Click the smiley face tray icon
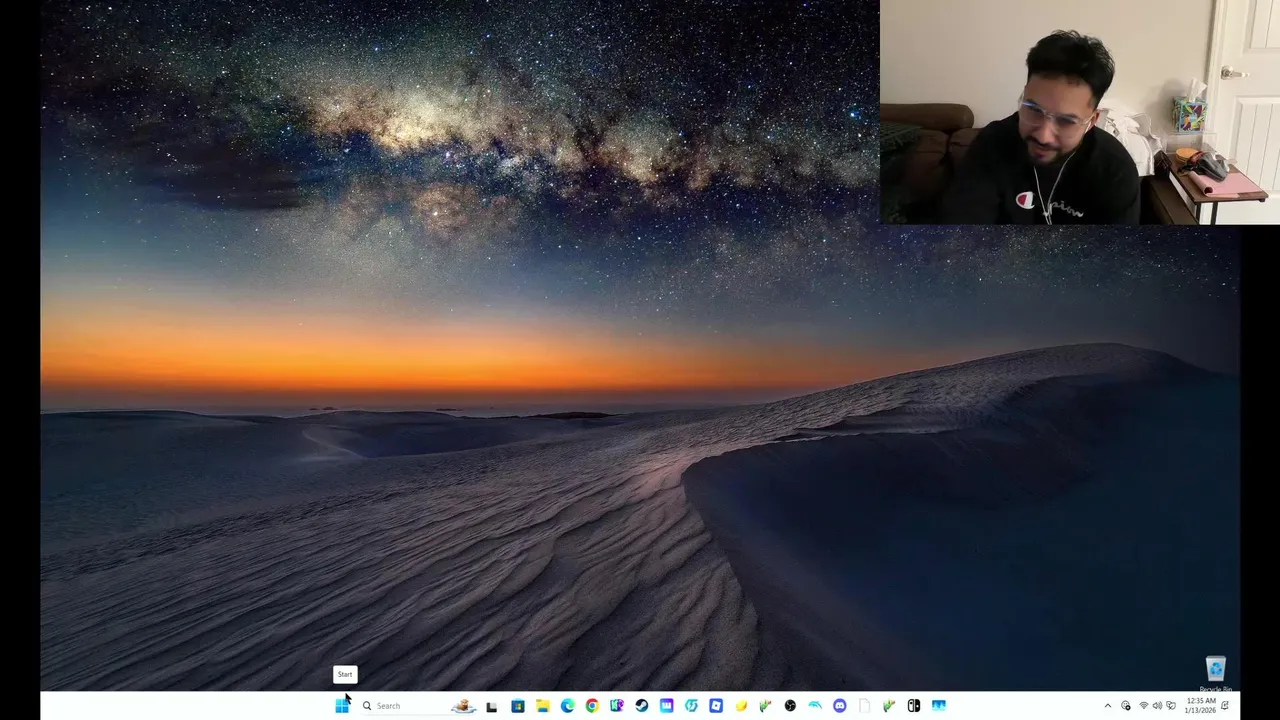The height and width of the screenshot is (720, 1280). pyautogui.click(x=1126, y=706)
